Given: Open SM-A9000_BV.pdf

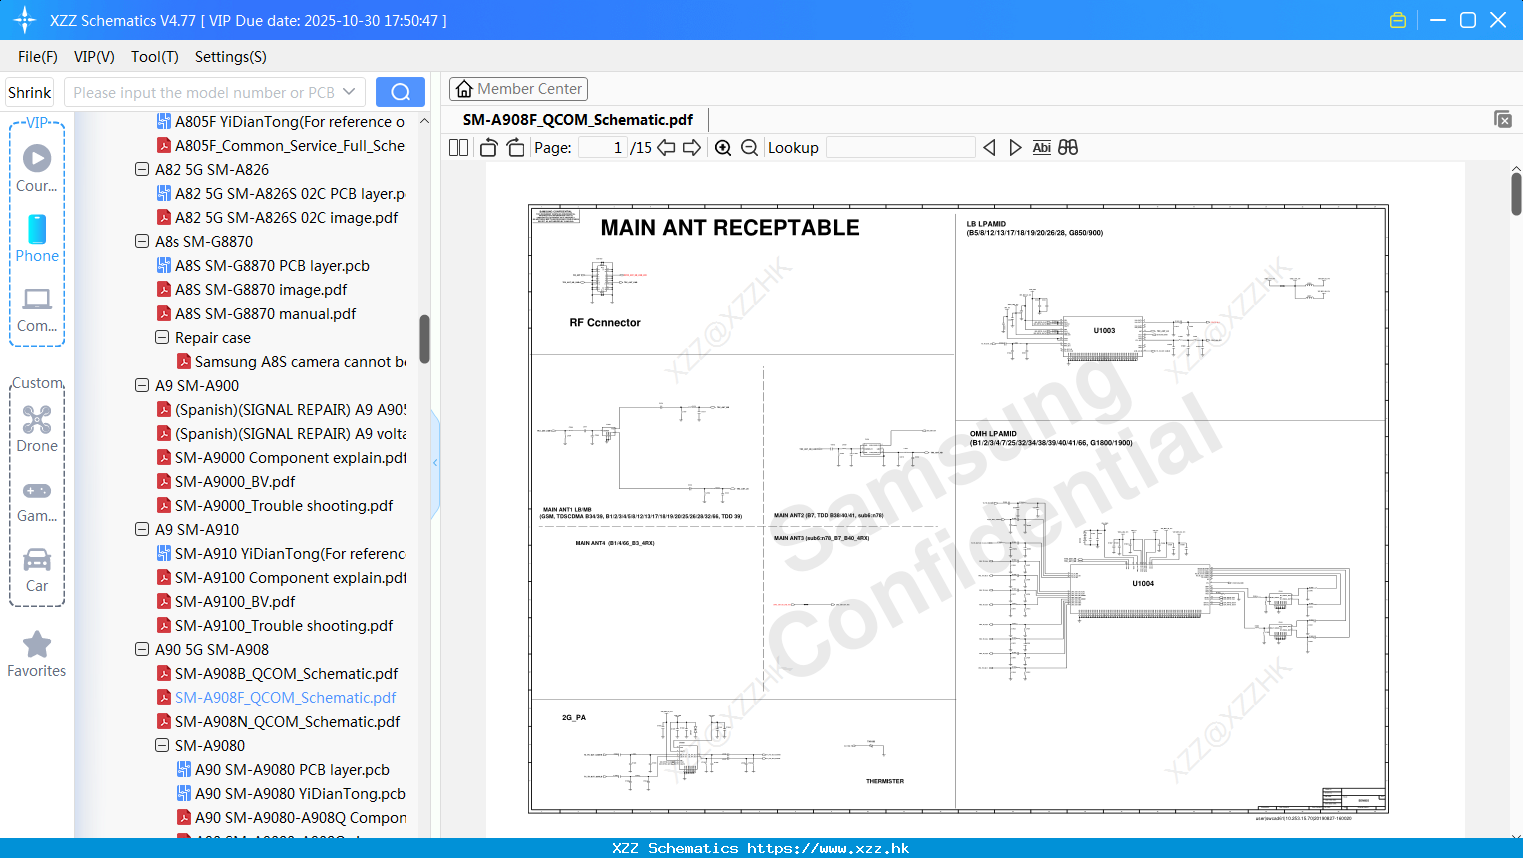Looking at the screenshot, I should [226, 481].
